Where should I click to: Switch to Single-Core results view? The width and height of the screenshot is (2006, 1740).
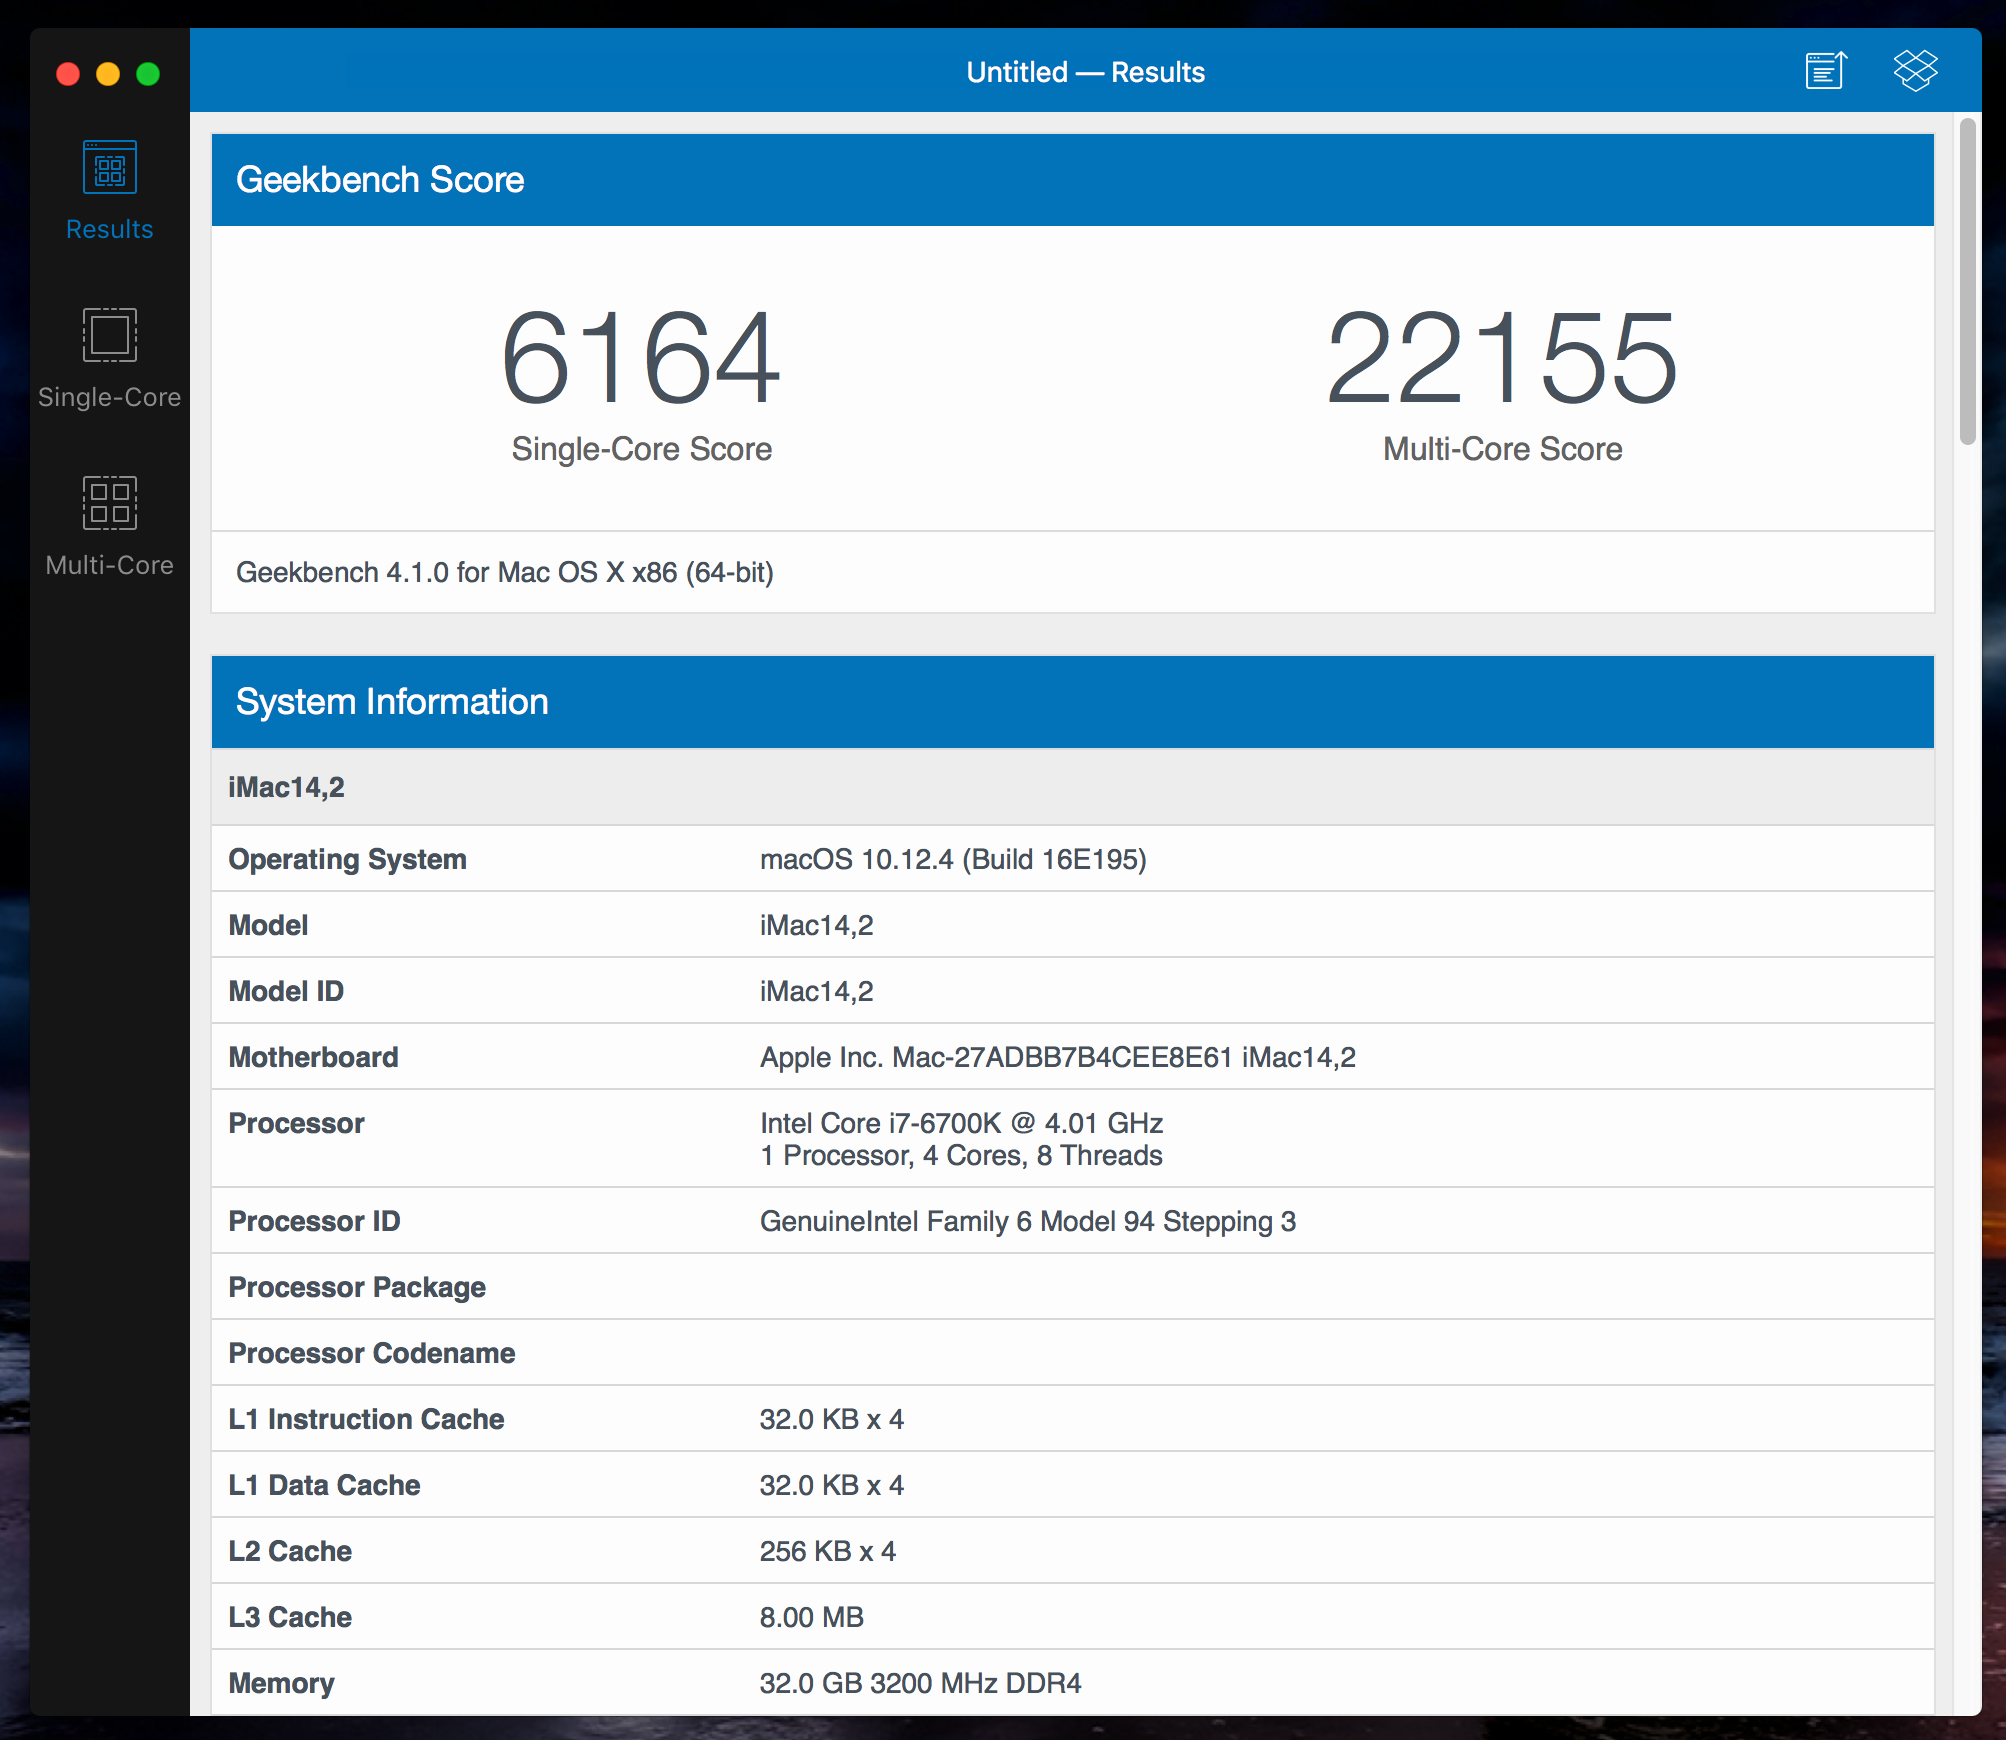click(109, 358)
